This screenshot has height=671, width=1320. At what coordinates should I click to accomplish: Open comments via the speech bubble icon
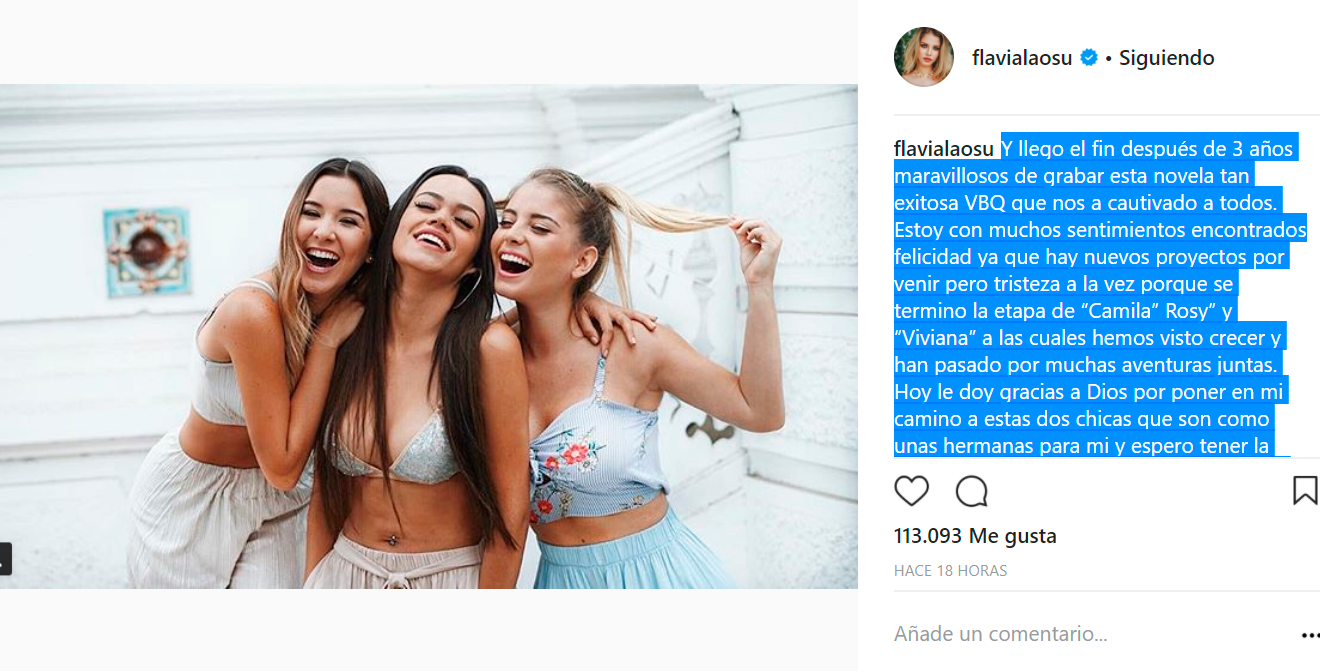971,491
